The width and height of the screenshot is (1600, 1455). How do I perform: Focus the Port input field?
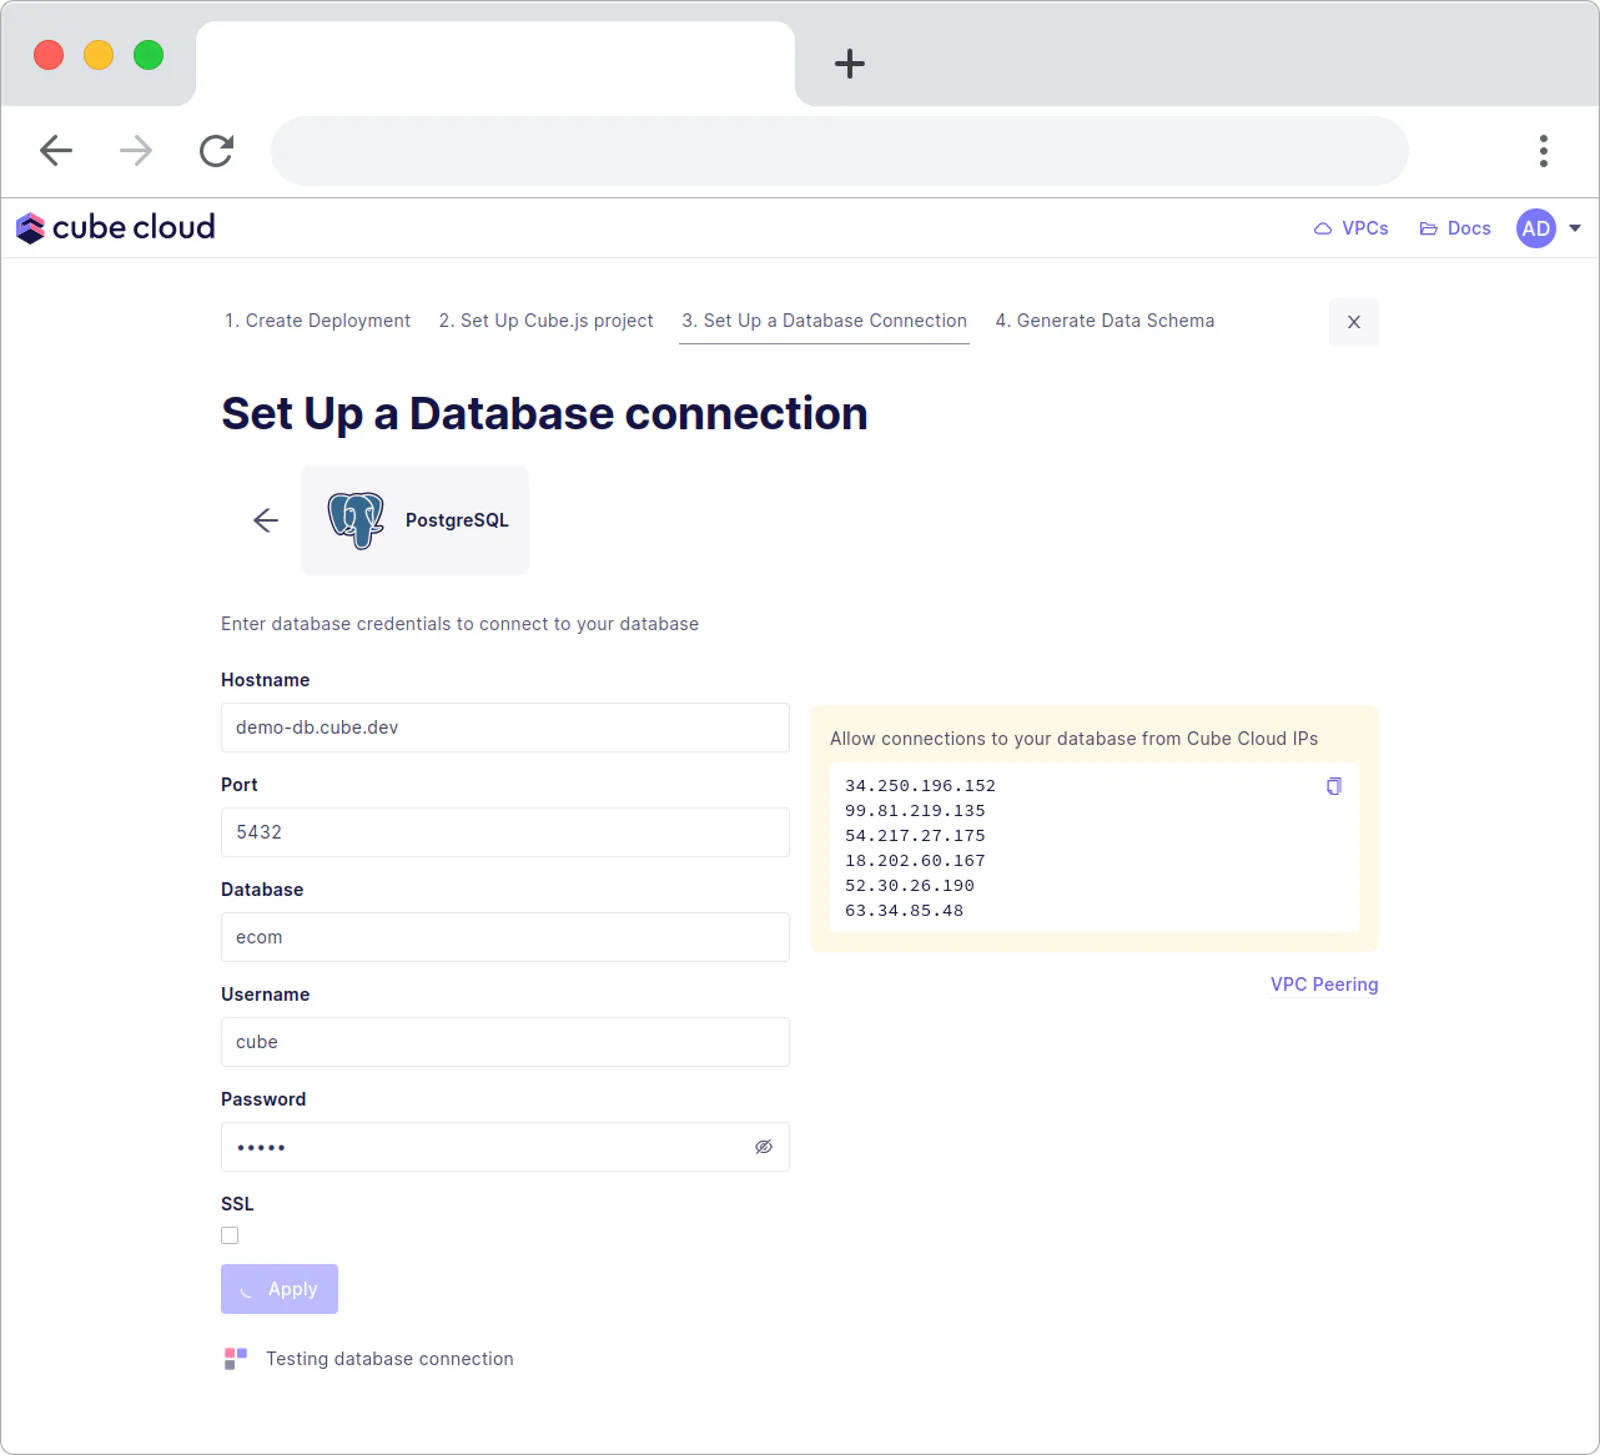point(505,832)
